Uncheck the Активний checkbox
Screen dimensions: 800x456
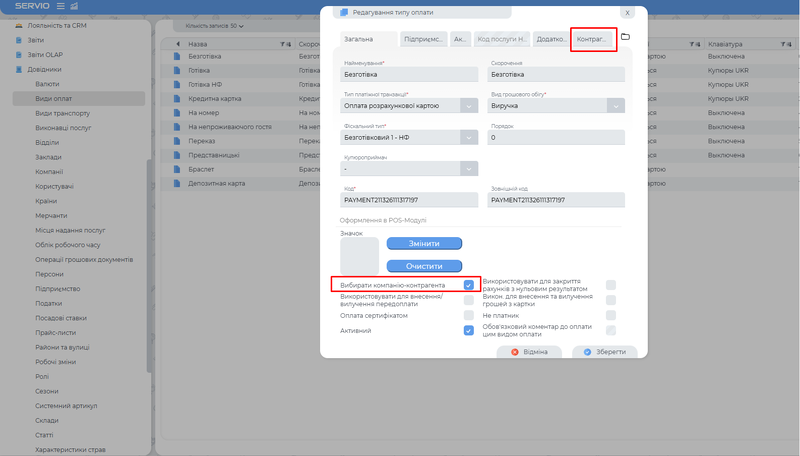tap(468, 330)
